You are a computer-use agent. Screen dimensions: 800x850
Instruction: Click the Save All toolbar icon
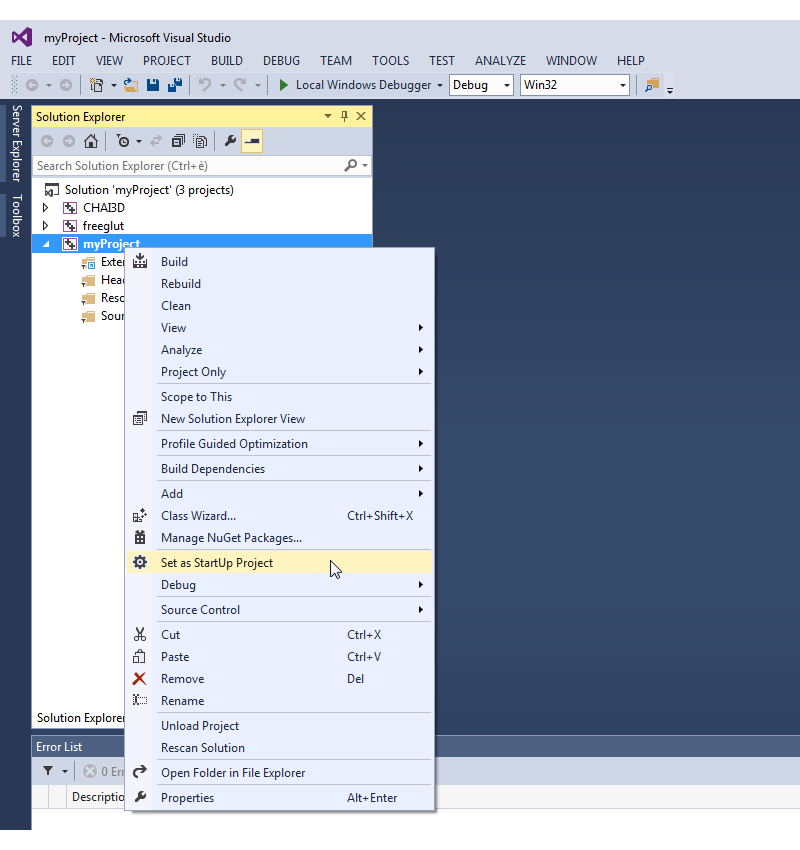(175, 85)
